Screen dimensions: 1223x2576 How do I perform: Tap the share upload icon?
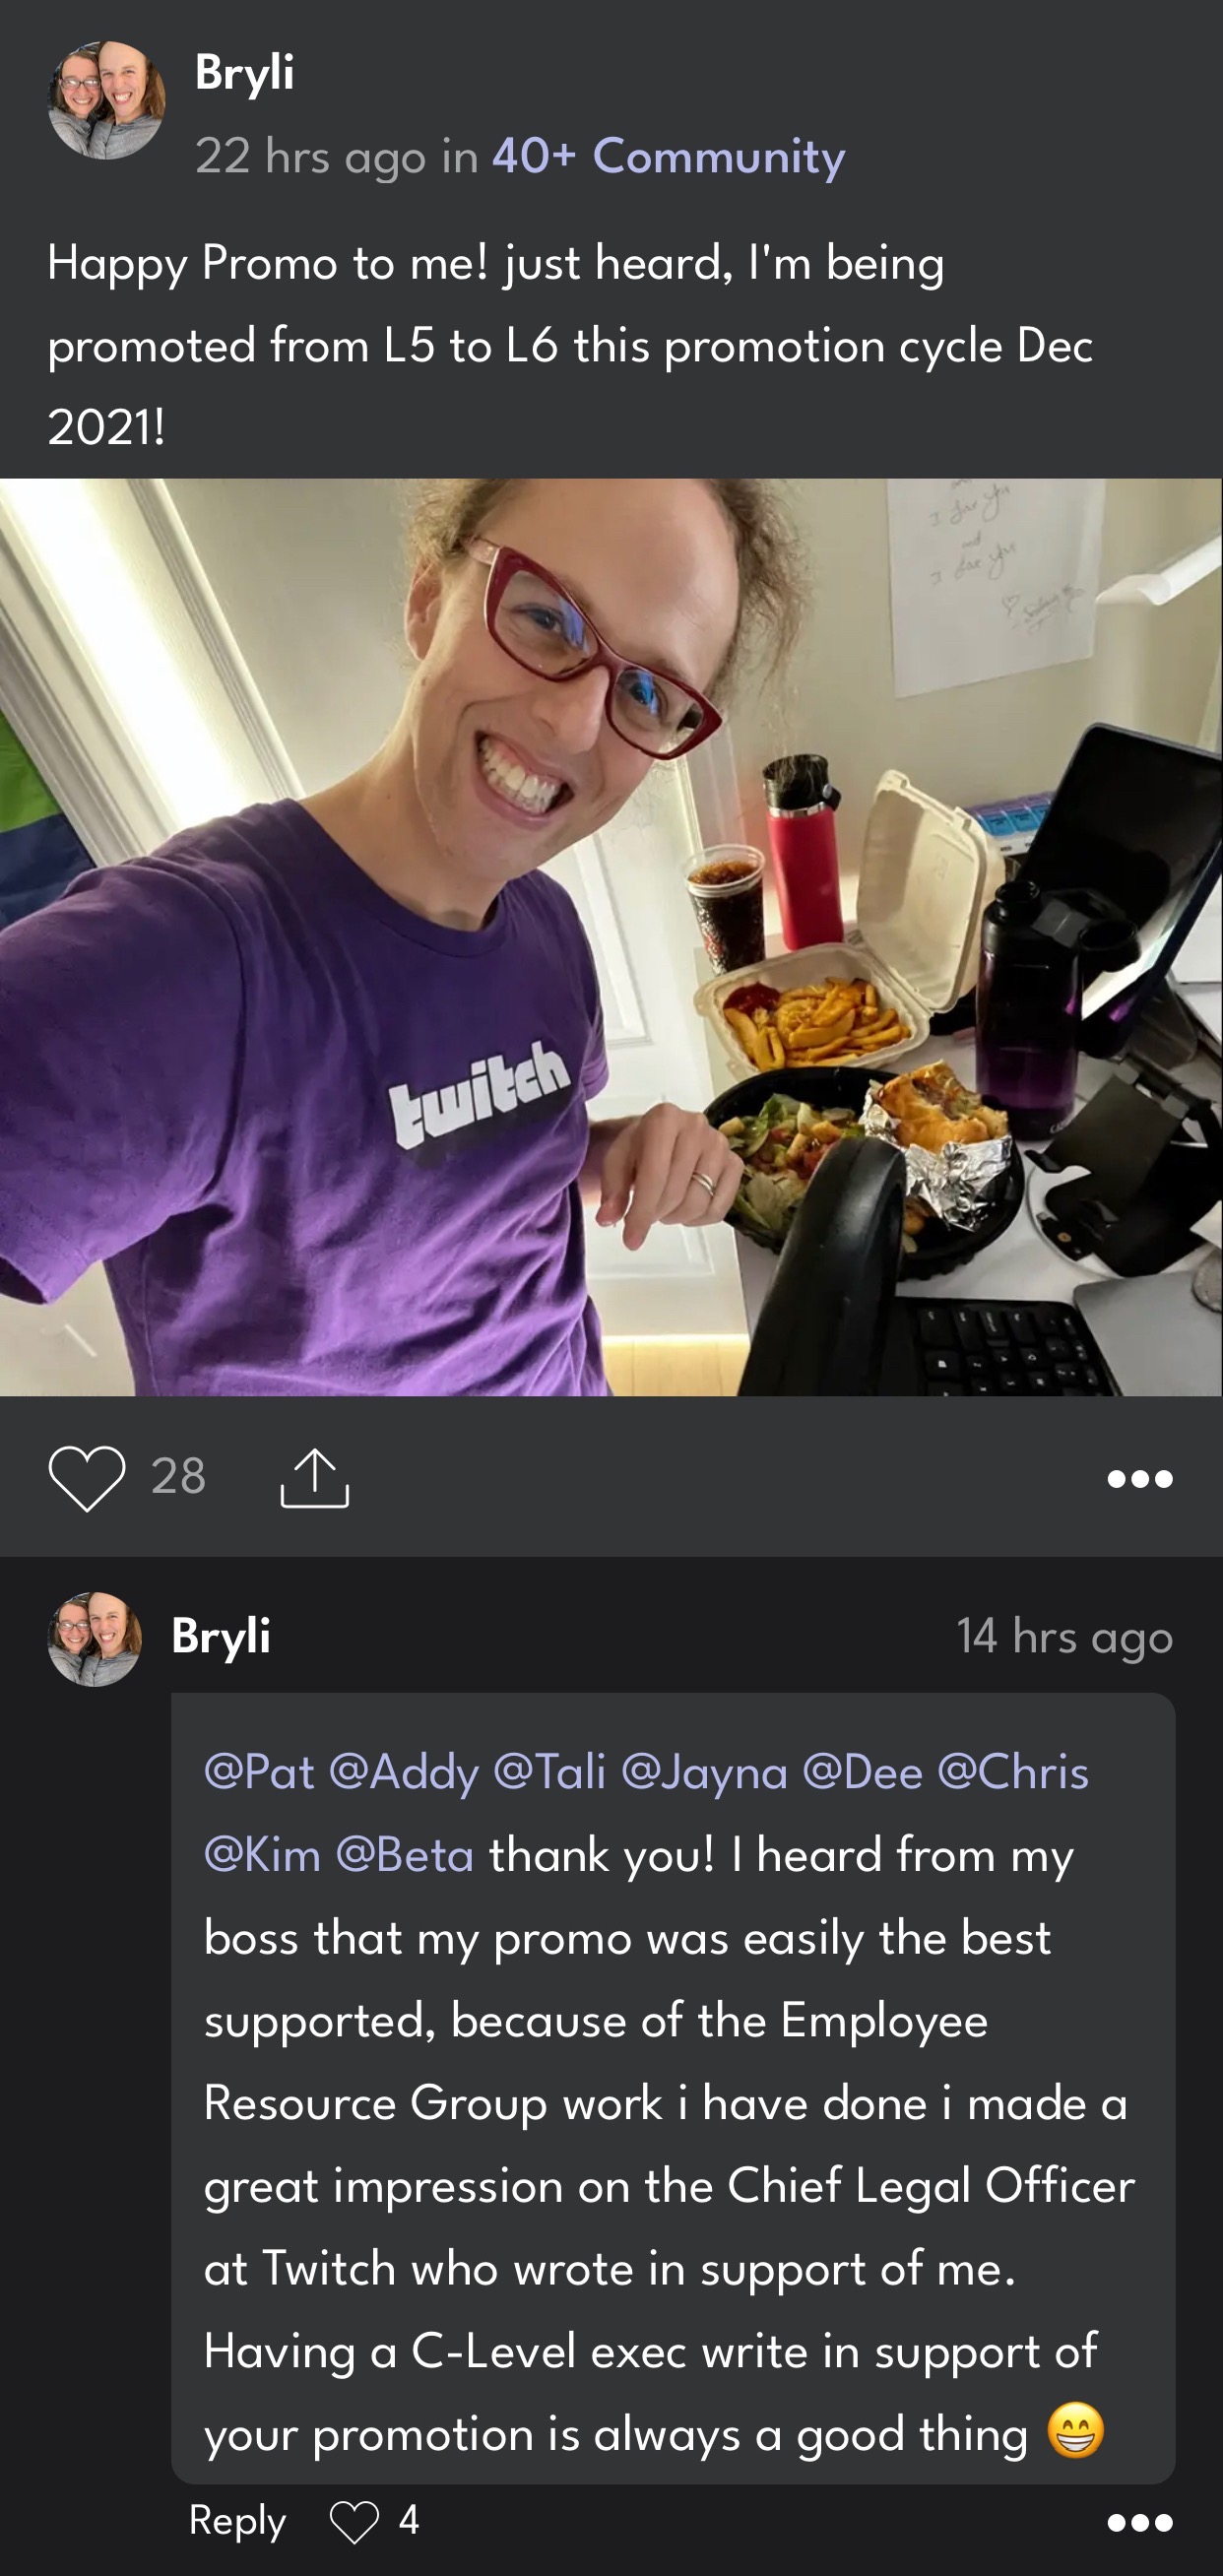click(x=315, y=1477)
